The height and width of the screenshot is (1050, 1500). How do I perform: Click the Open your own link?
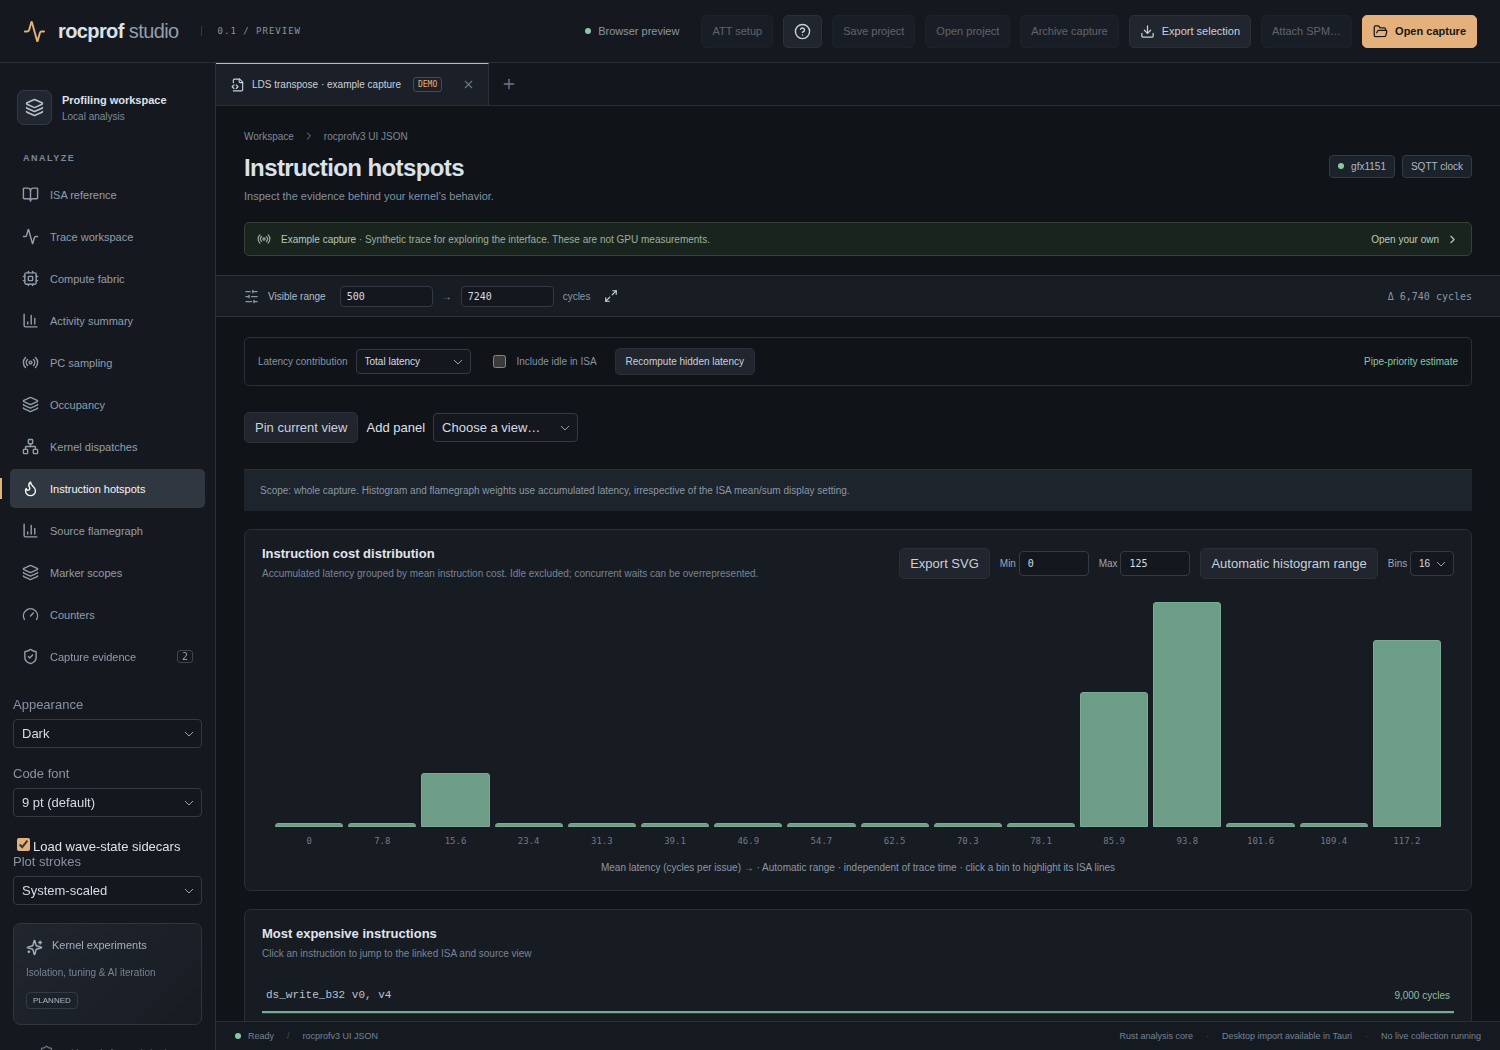[x=1413, y=239]
